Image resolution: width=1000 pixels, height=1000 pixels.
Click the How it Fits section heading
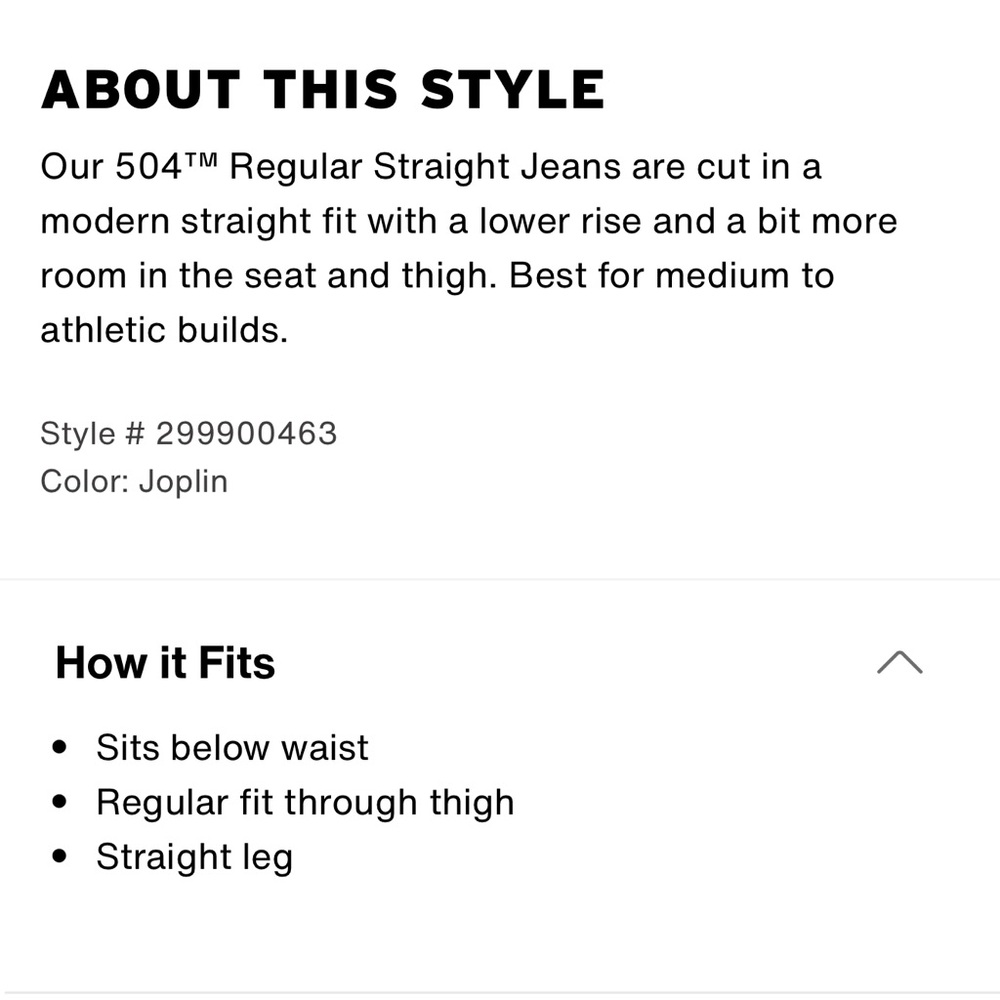point(165,663)
